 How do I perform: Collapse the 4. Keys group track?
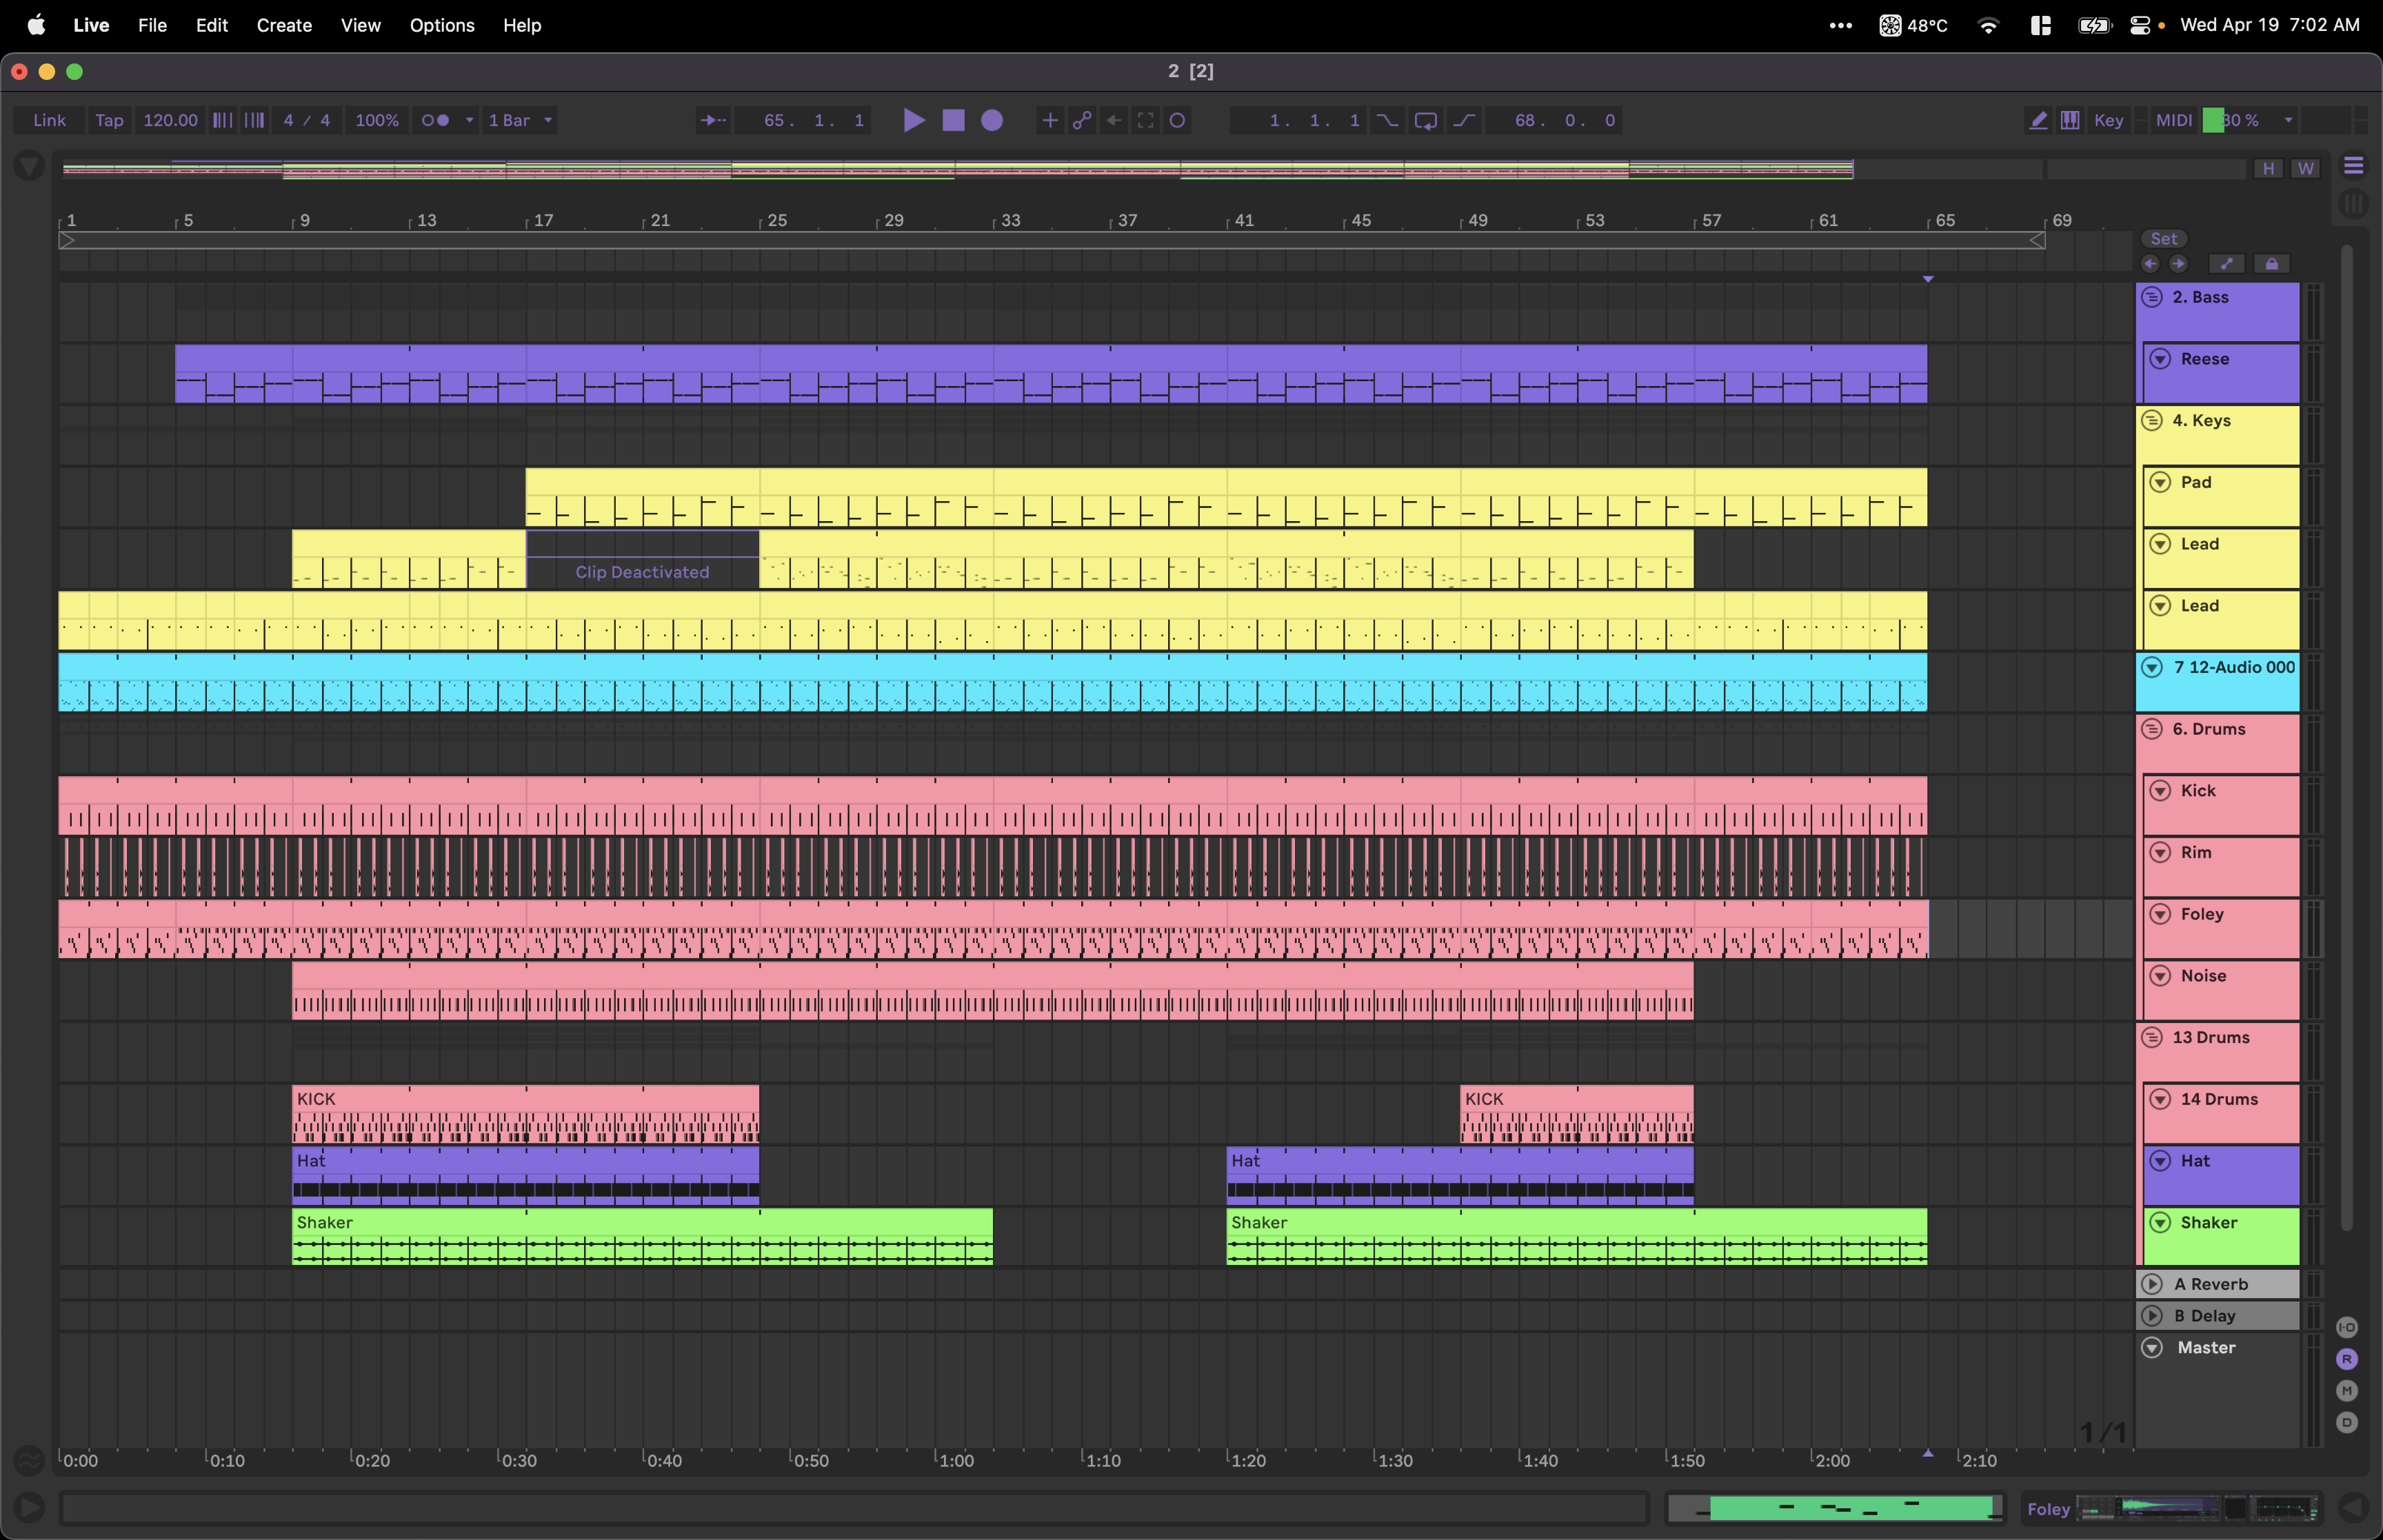click(x=2152, y=421)
